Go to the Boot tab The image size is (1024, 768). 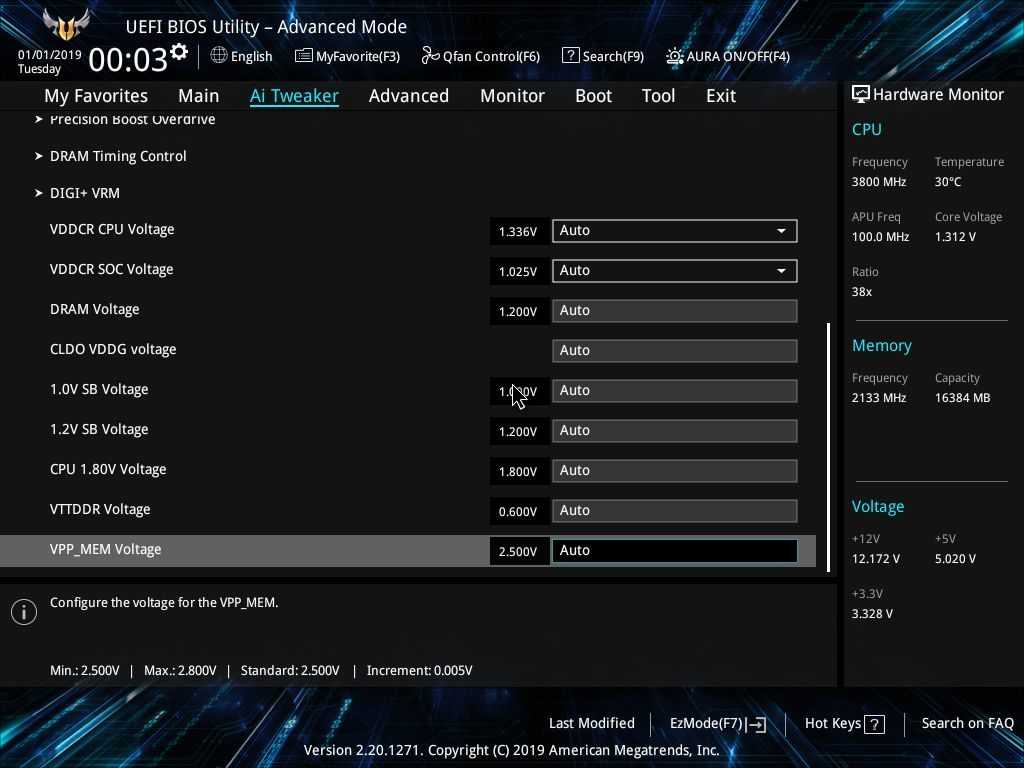point(593,96)
